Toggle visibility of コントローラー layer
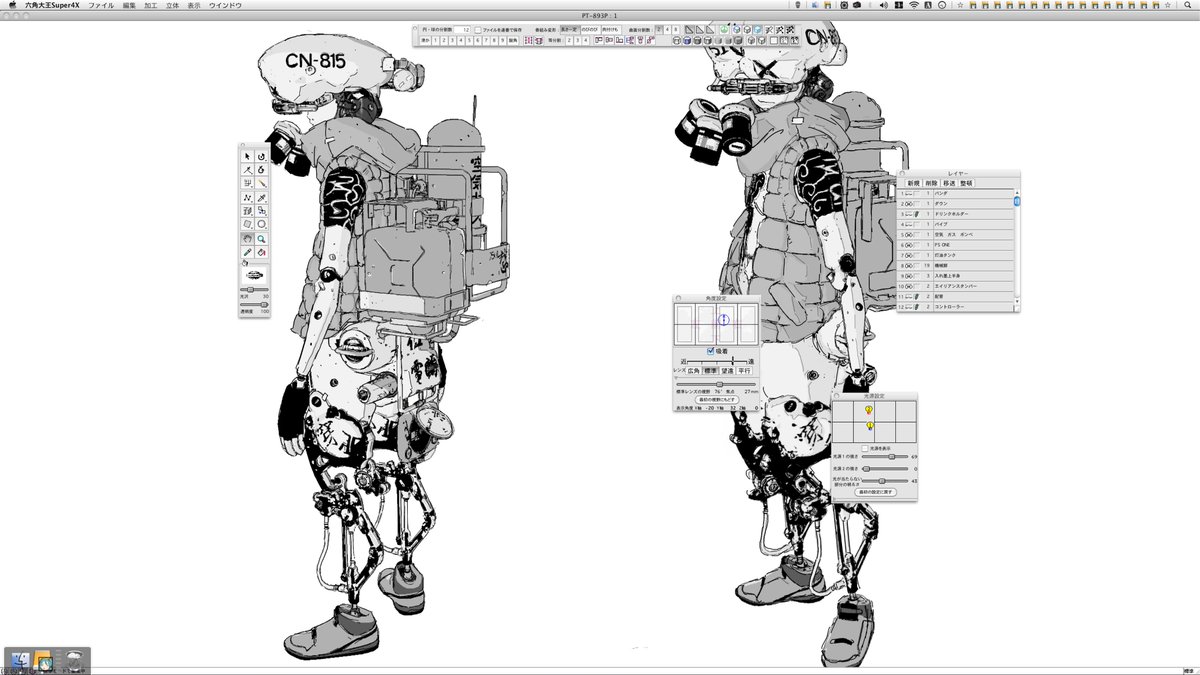1200x675 pixels. click(910, 308)
